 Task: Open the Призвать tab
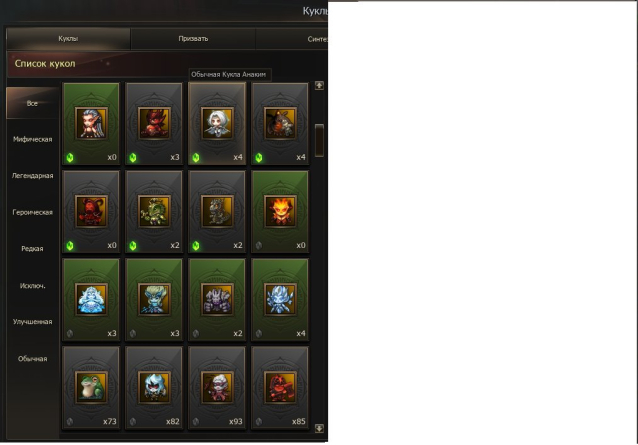(193, 39)
